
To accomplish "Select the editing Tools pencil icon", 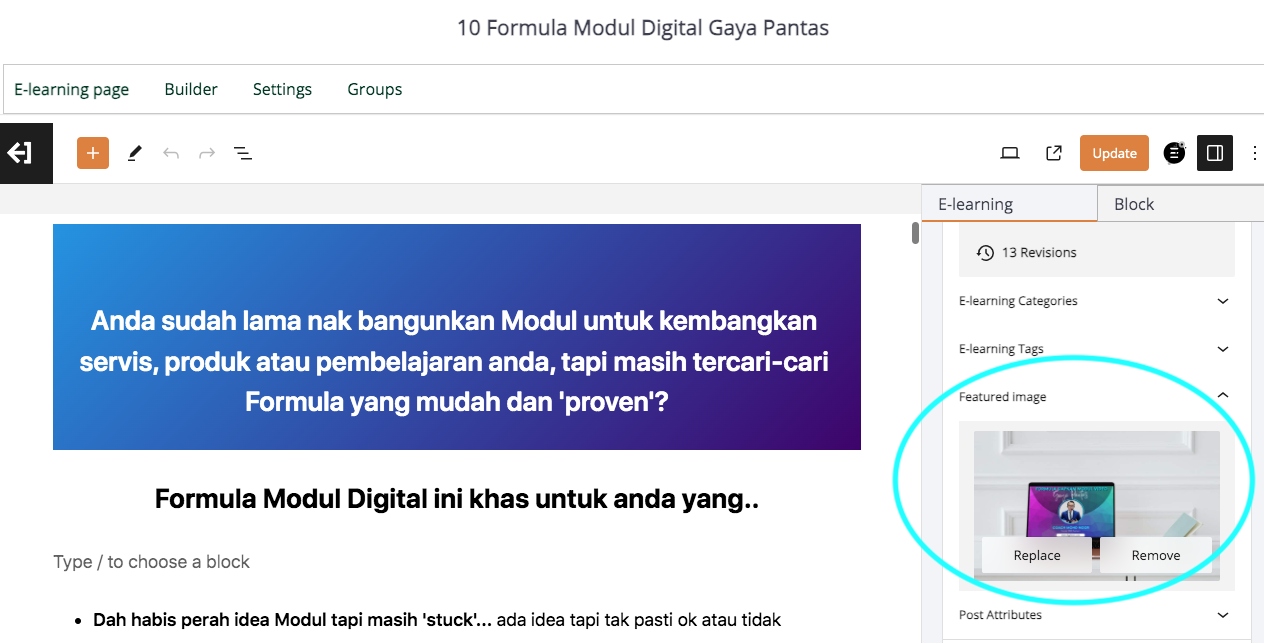I will point(134,153).
